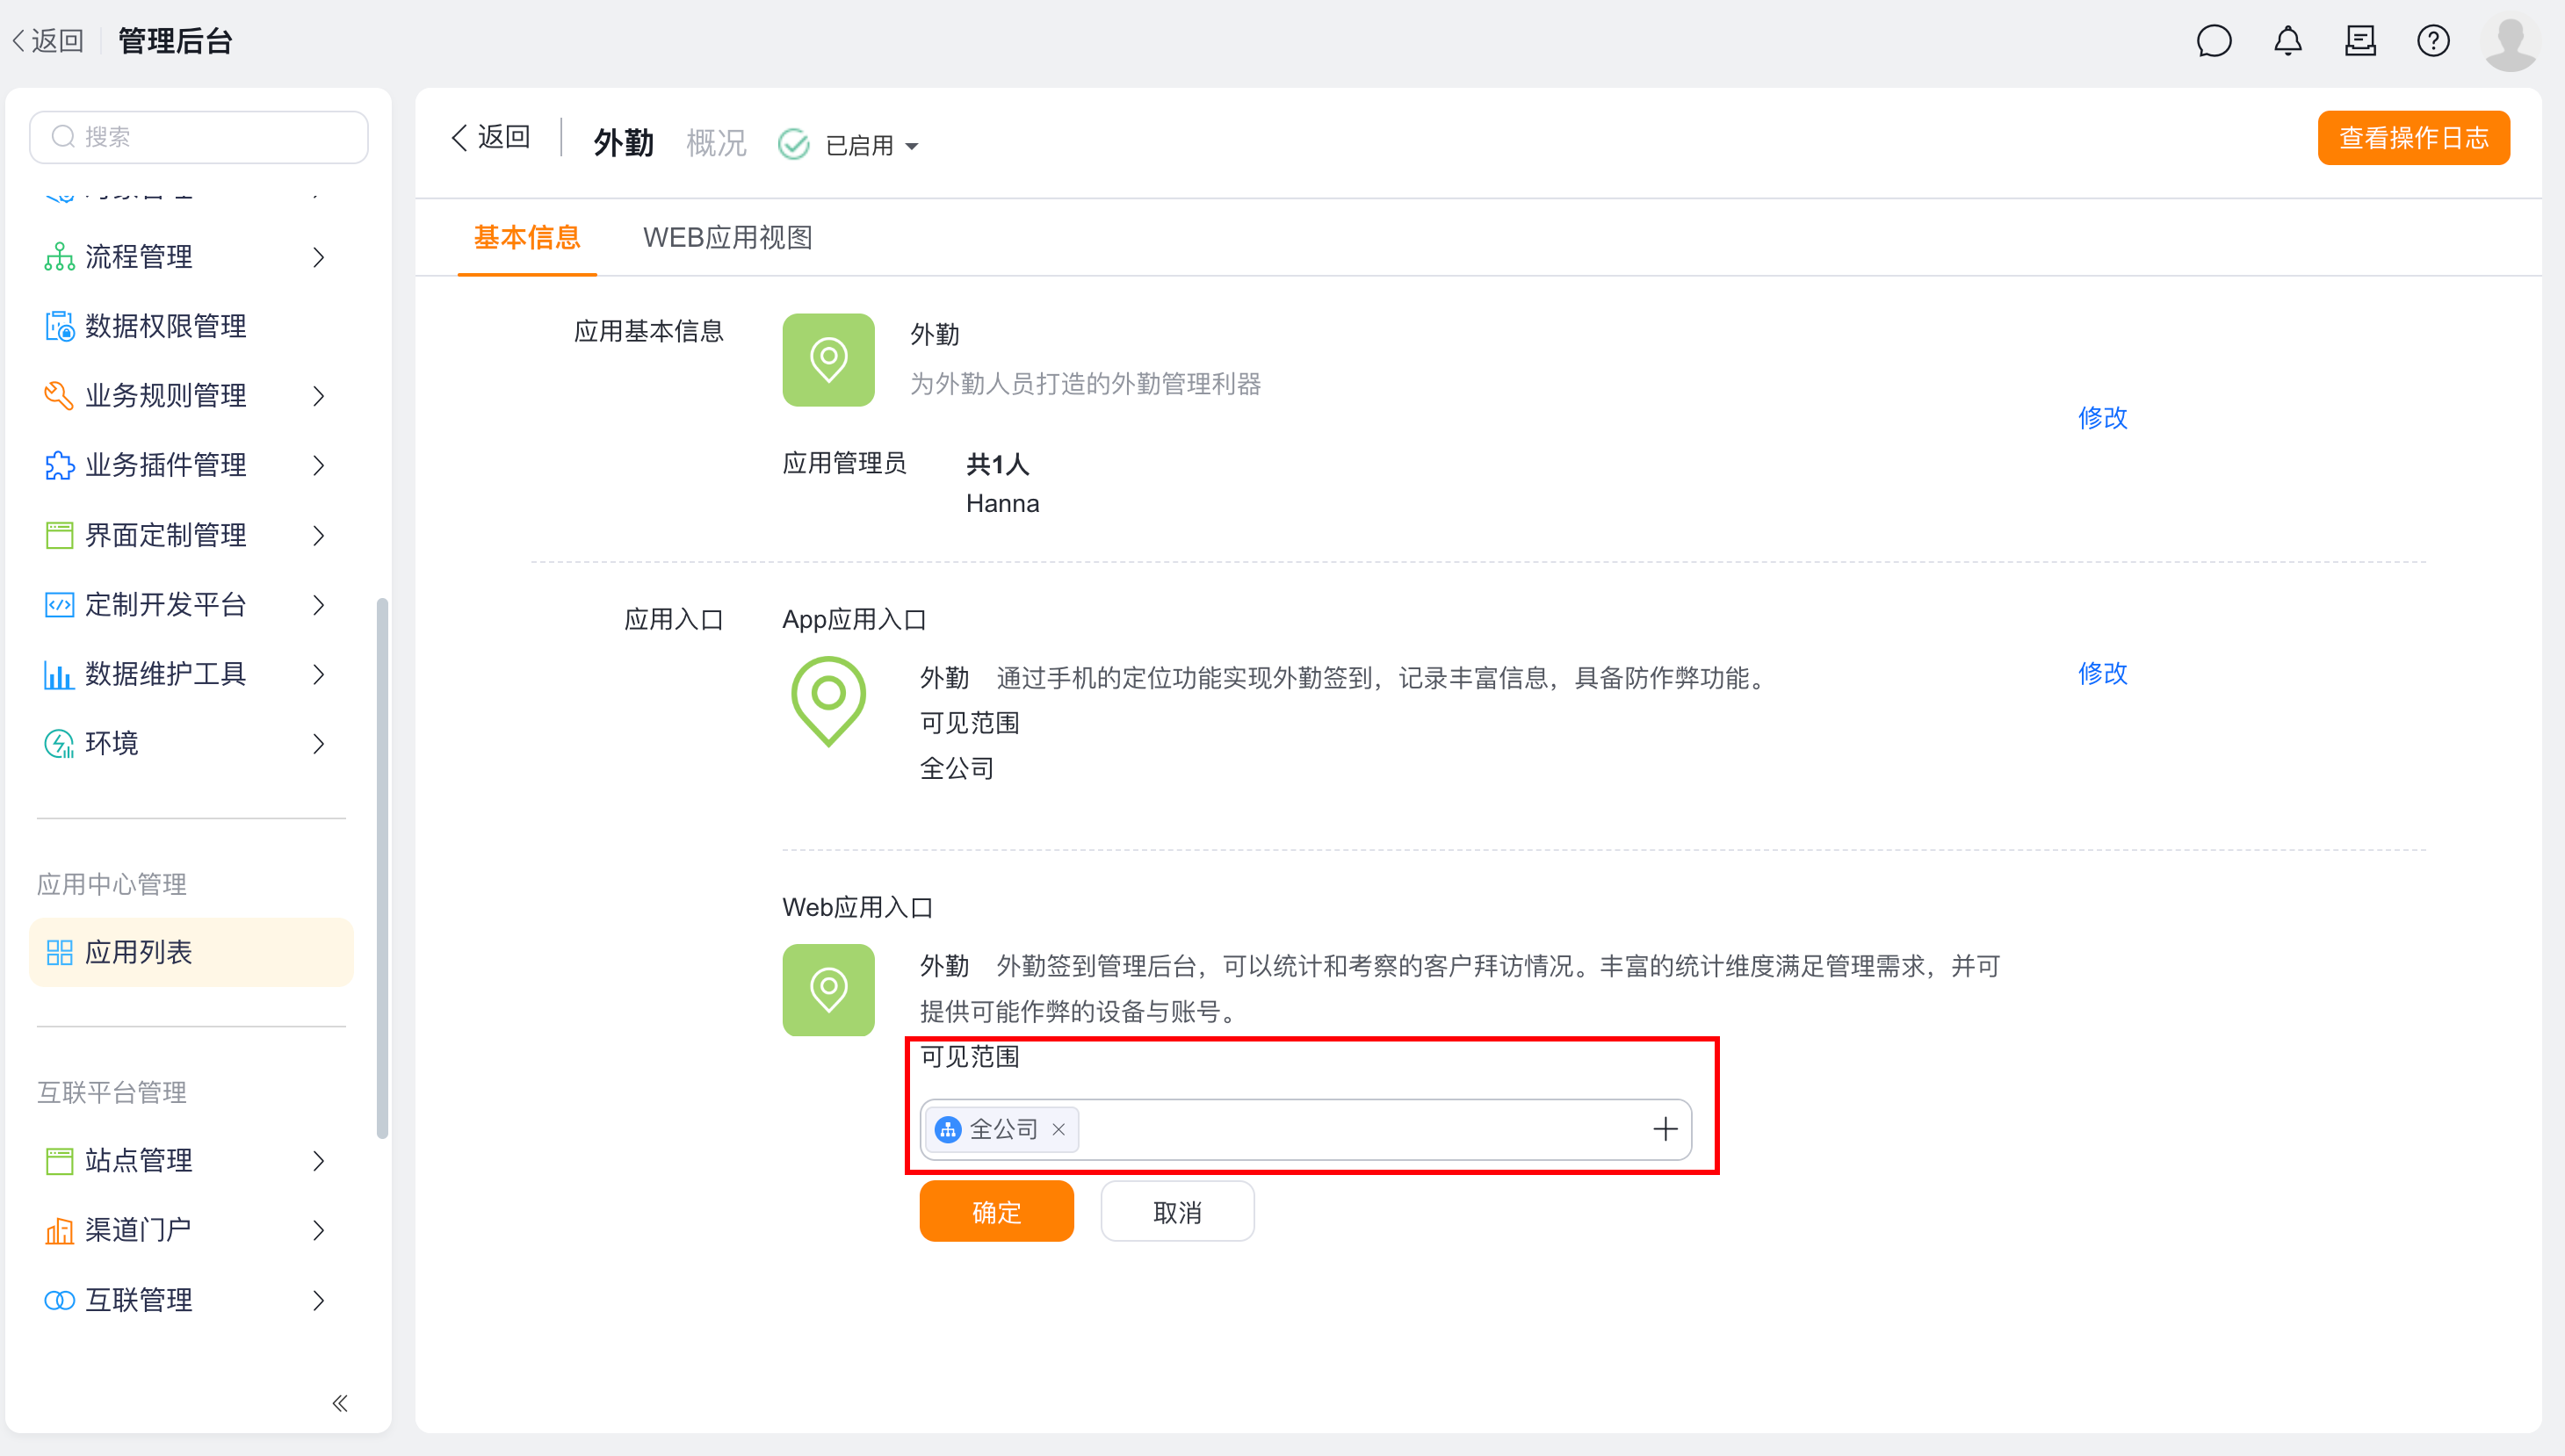Open the help question mark icon
This screenshot has height=1456, width=2565.
pyautogui.click(x=2433, y=41)
